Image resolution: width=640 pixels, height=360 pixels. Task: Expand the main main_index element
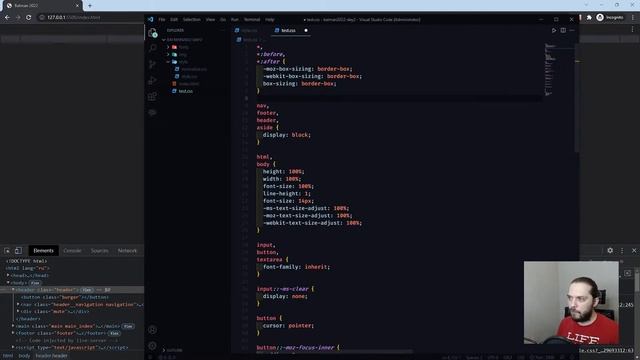[x=13, y=326]
